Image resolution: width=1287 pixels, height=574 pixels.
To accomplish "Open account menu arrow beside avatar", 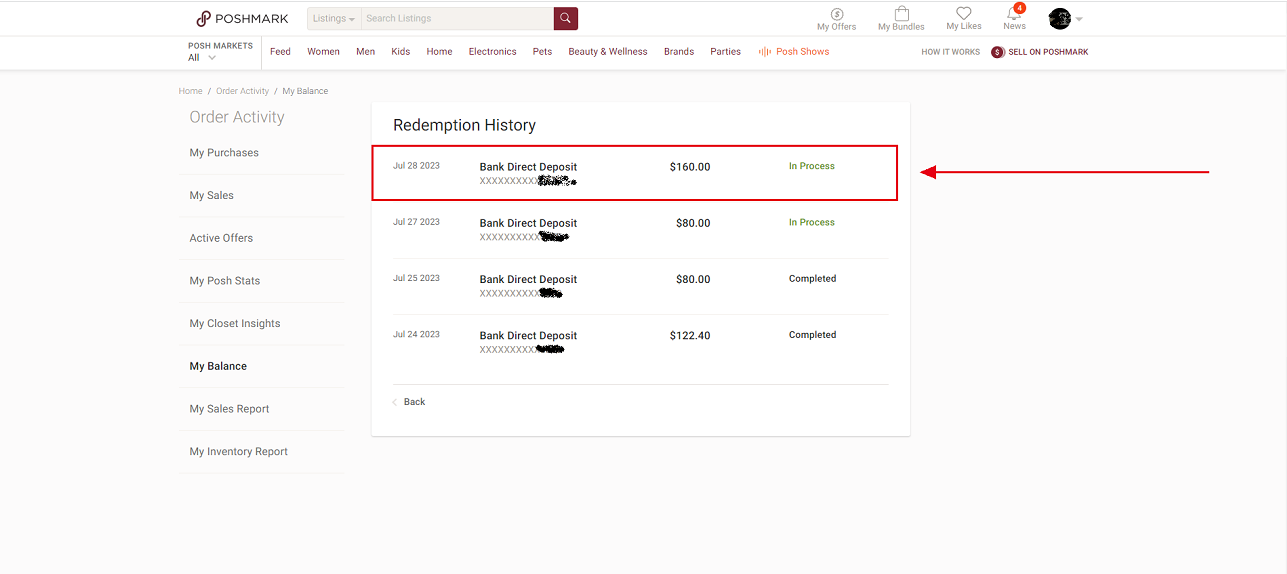I will tap(1079, 19).
